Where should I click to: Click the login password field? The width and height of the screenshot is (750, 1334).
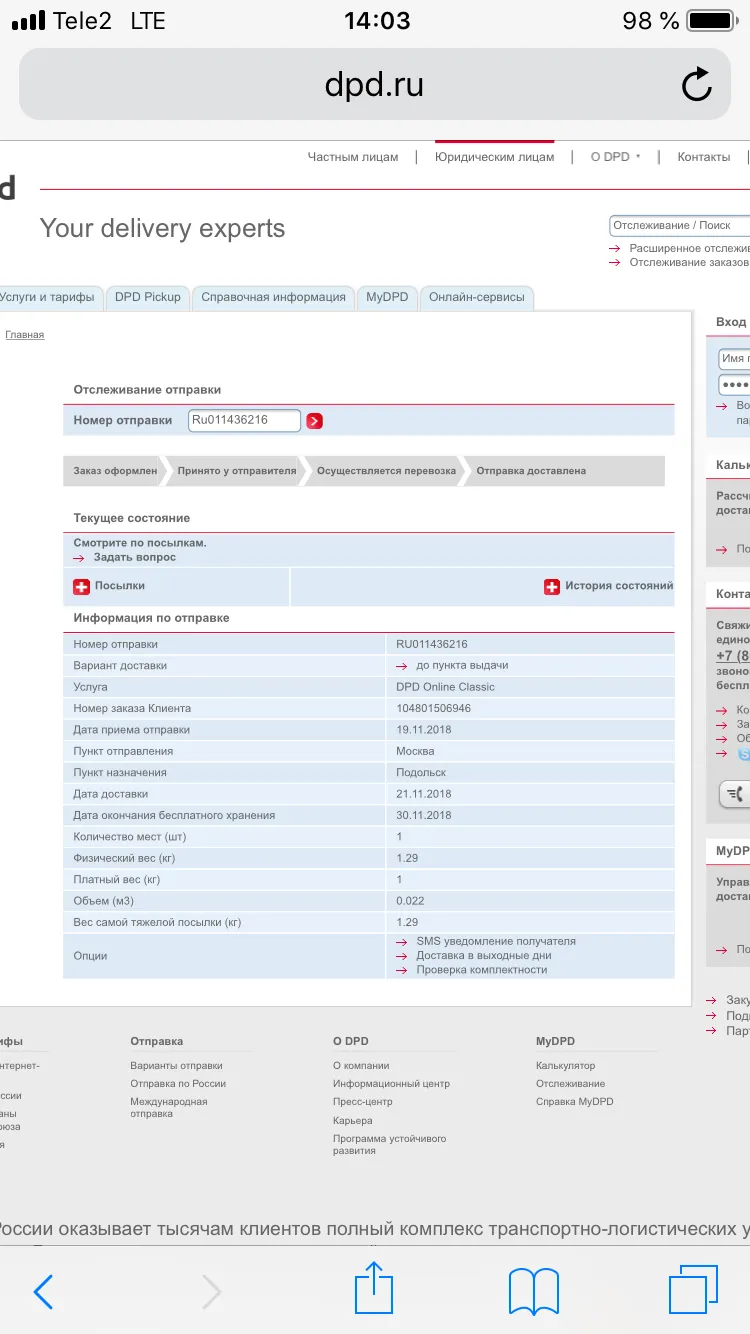point(734,385)
